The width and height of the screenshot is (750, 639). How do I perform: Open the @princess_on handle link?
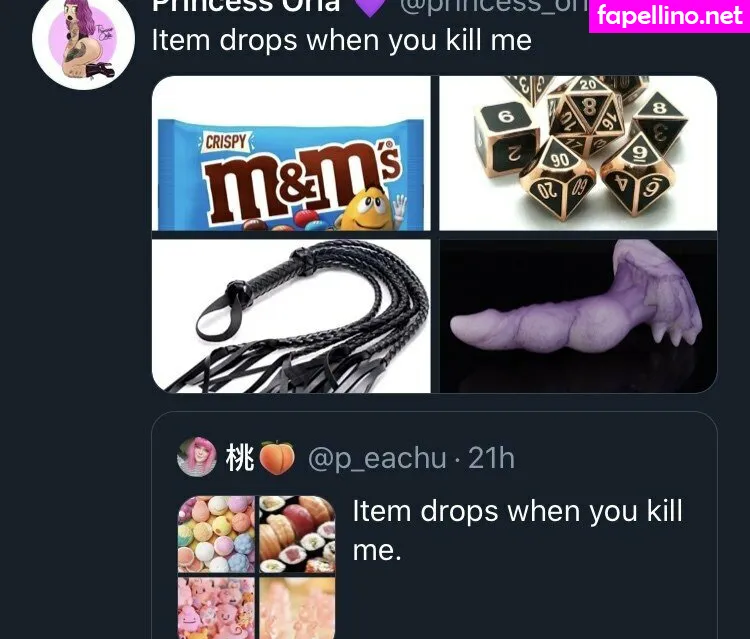(x=494, y=6)
